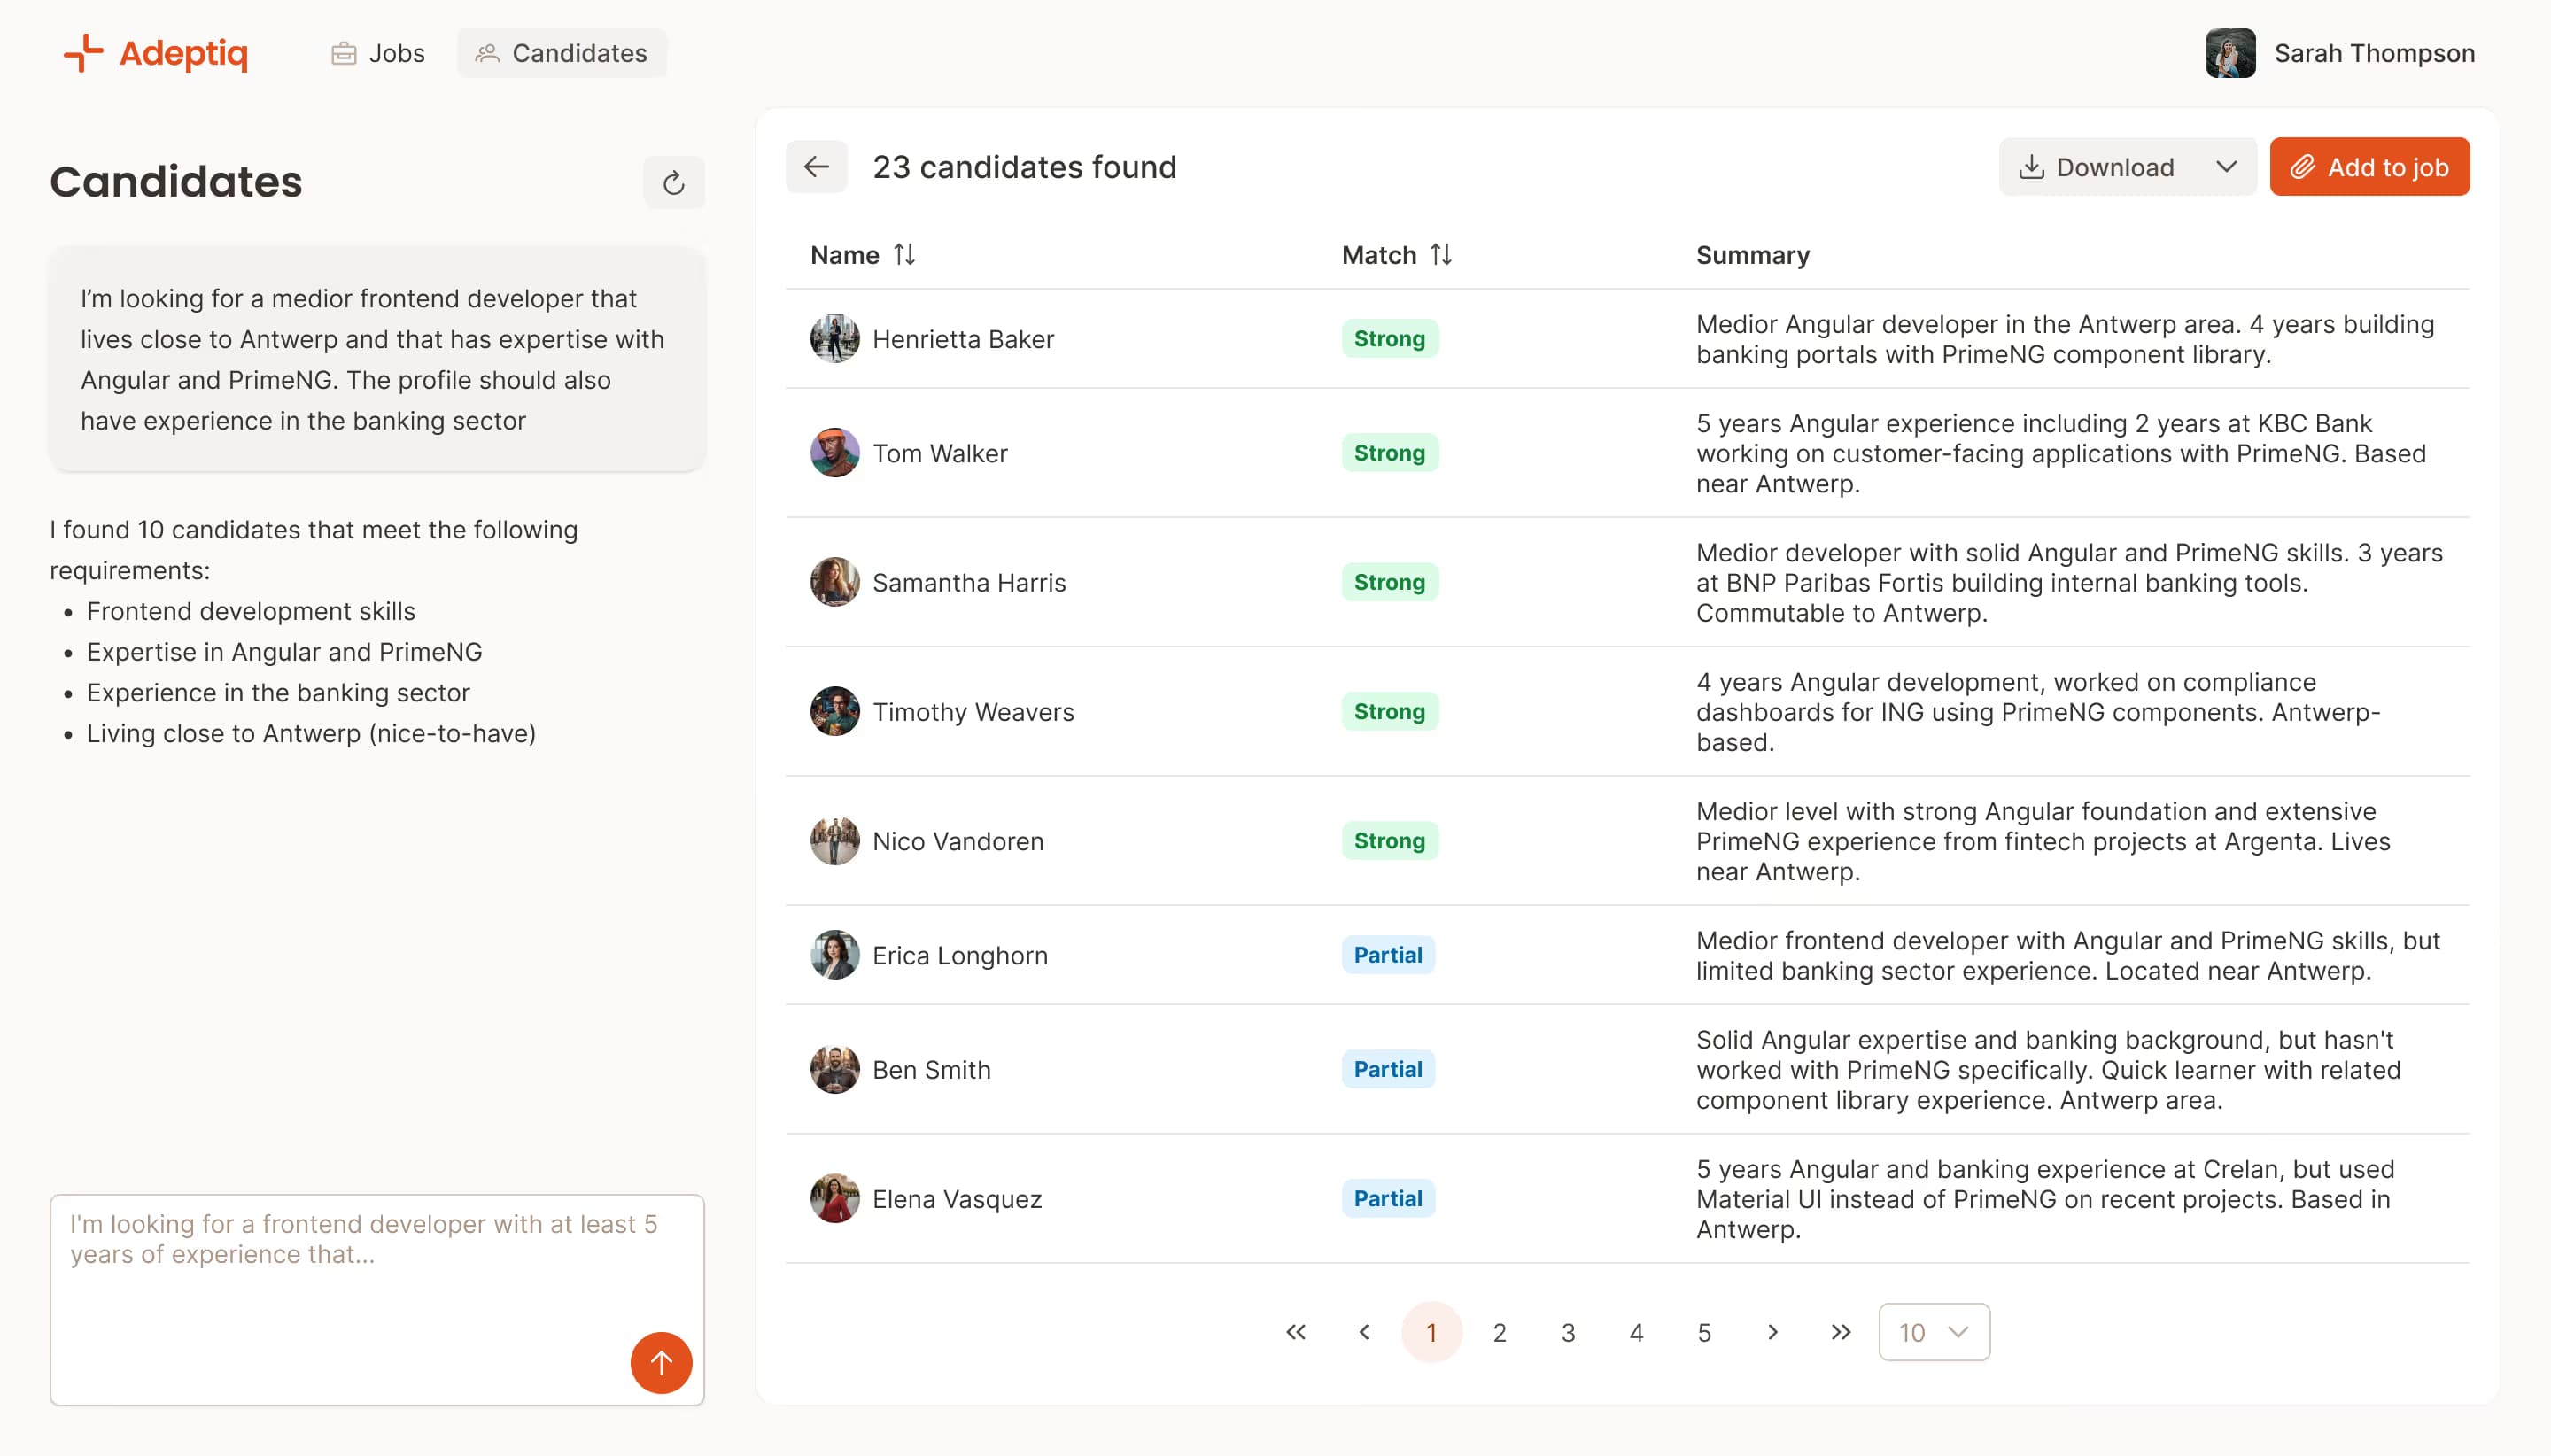Viewport: 2551px width, 1456px height.
Task: Jump to the first page via double left chevron
Action: tap(1295, 1332)
